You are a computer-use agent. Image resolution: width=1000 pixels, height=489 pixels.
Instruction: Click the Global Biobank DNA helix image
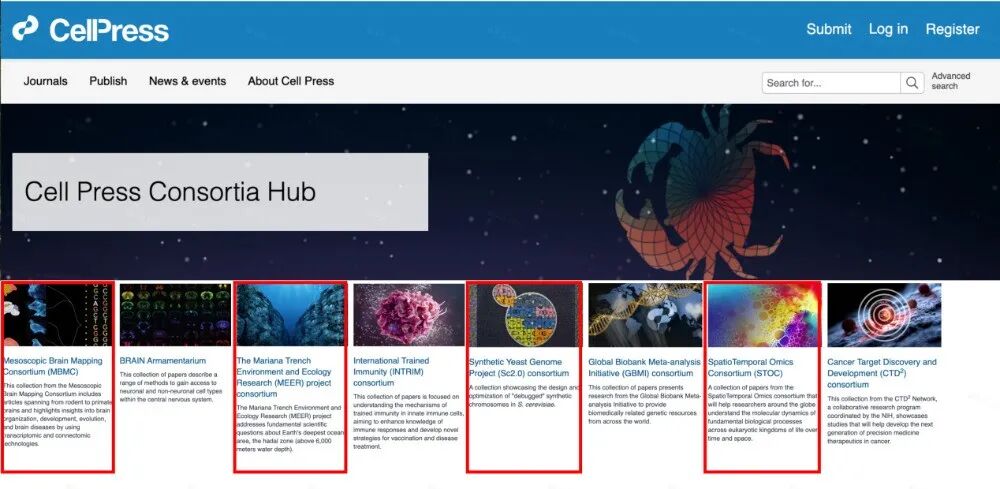(x=645, y=315)
